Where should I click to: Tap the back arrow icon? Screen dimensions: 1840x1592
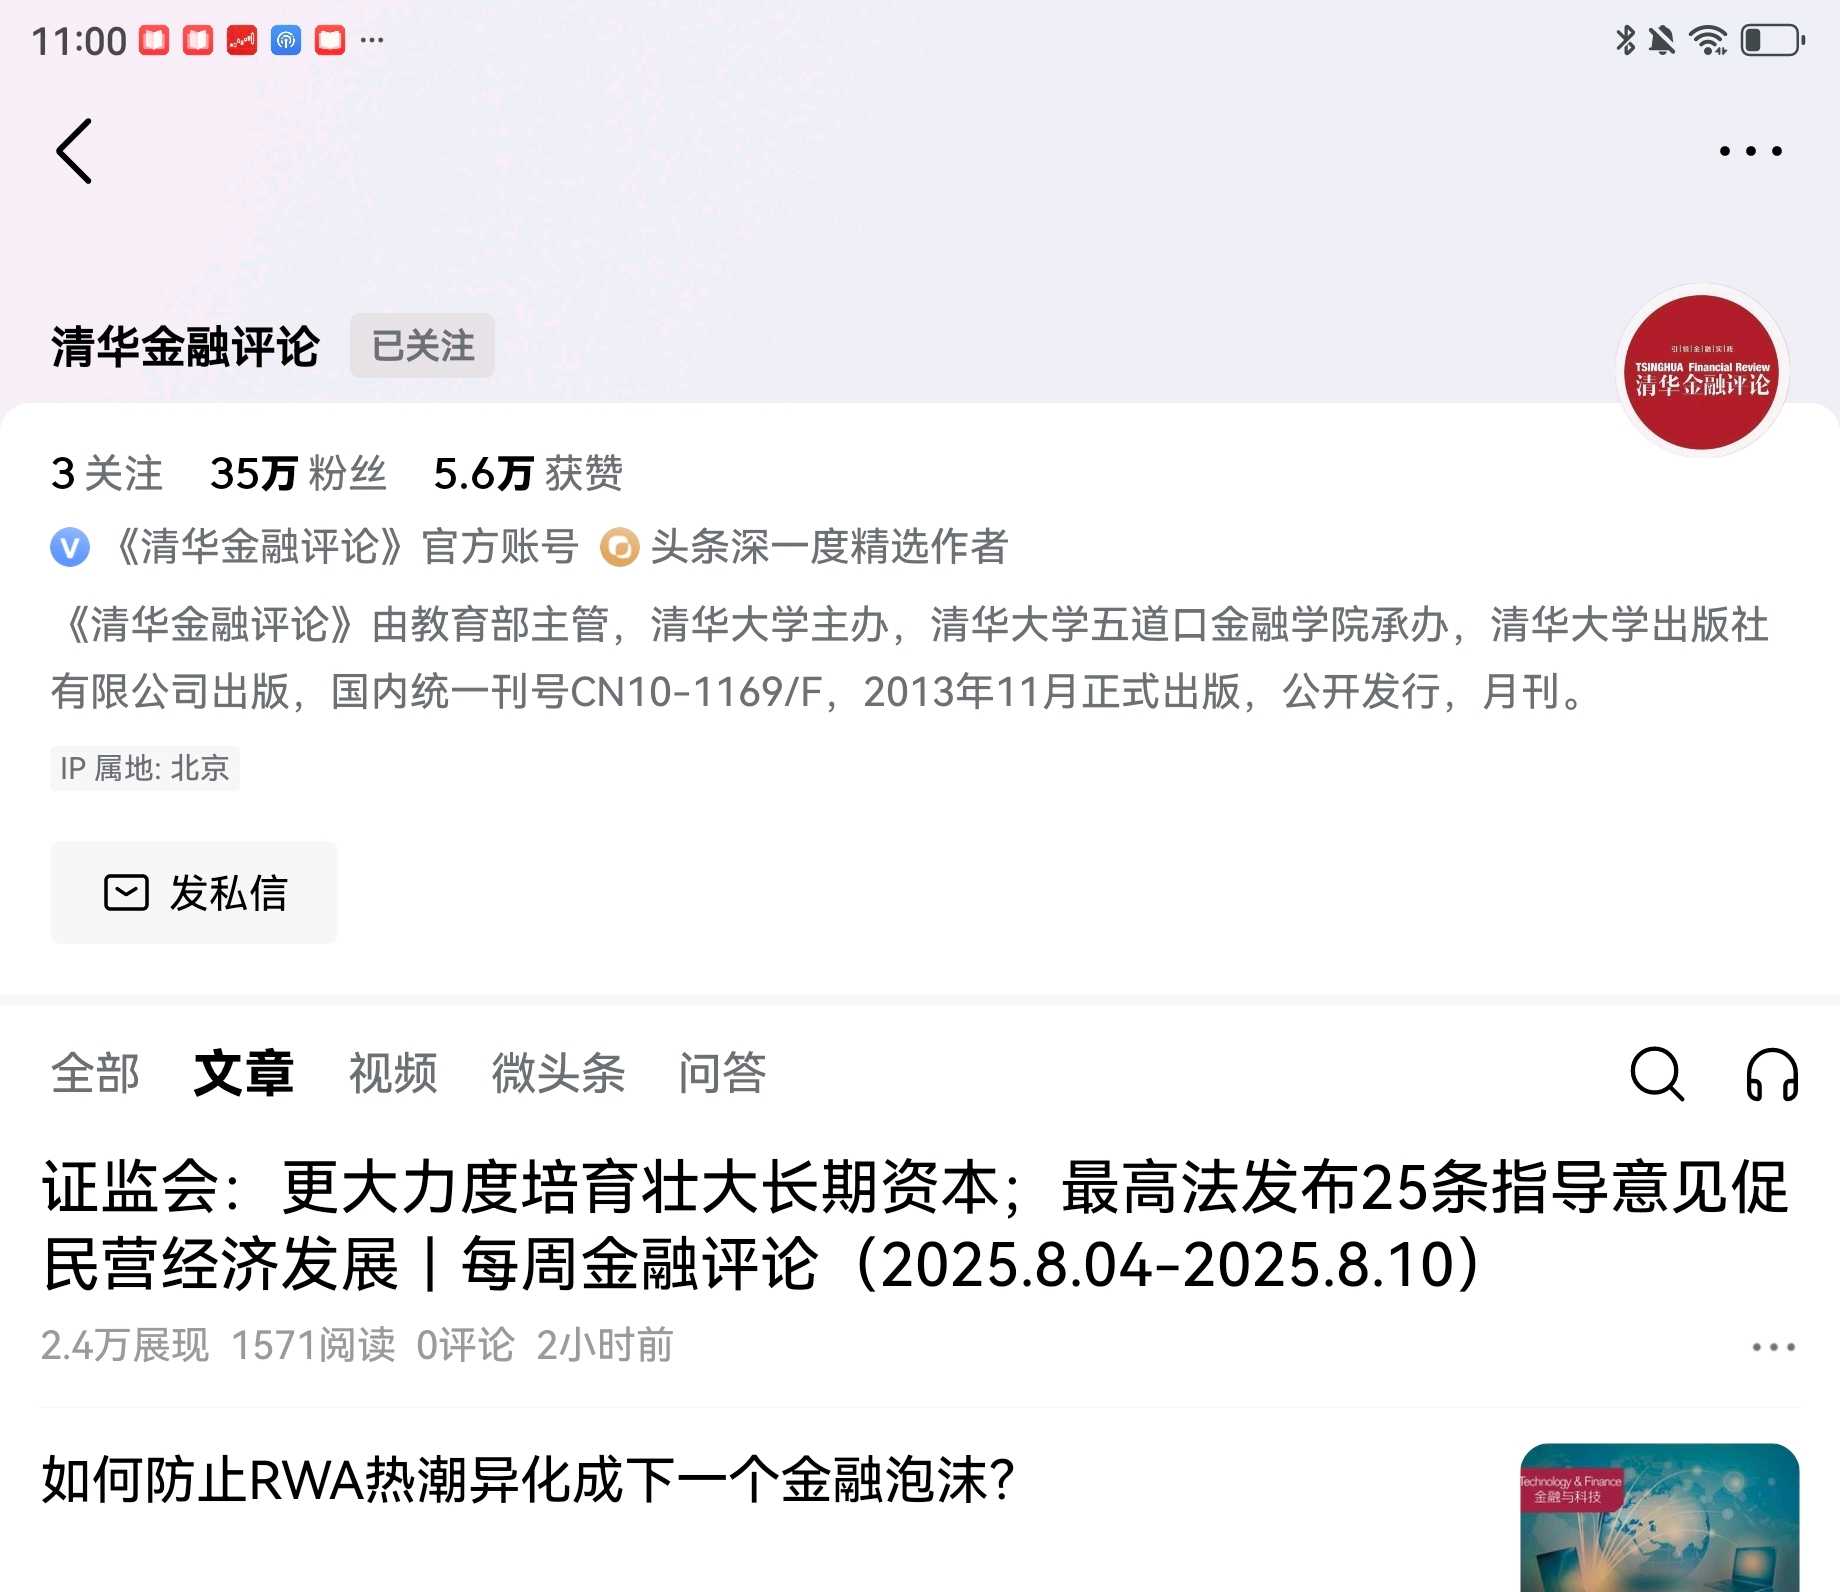click(74, 151)
